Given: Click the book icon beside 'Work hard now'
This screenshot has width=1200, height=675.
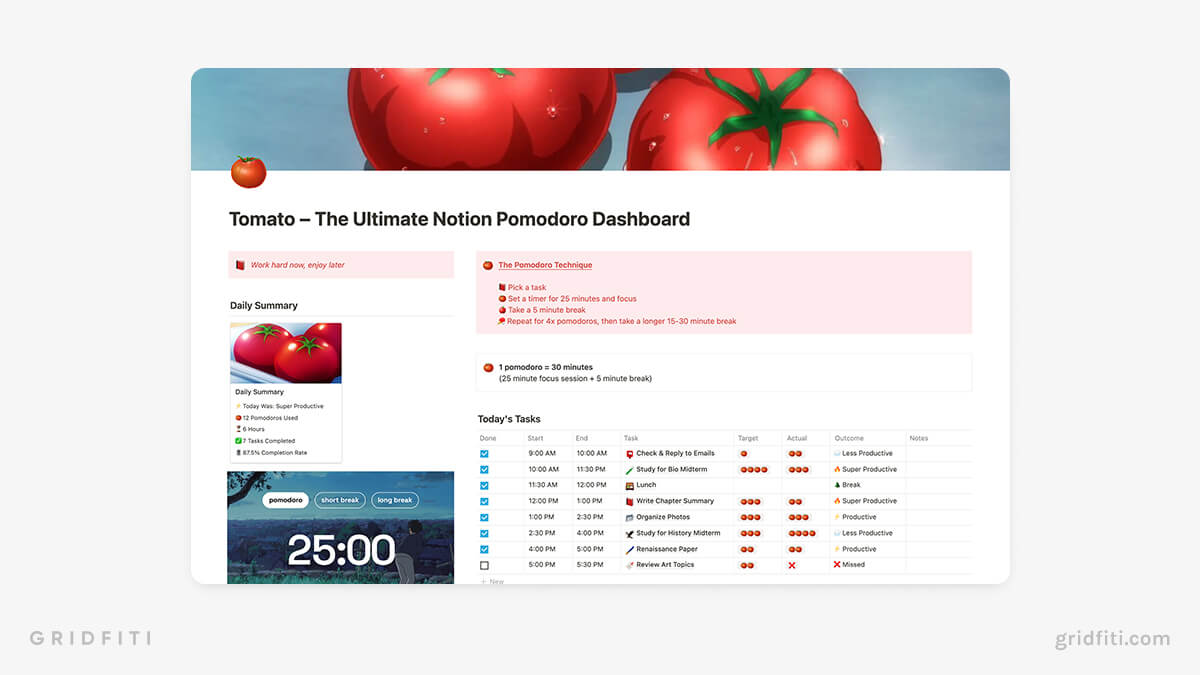Looking at the screenshot, I should click(240, 265).
